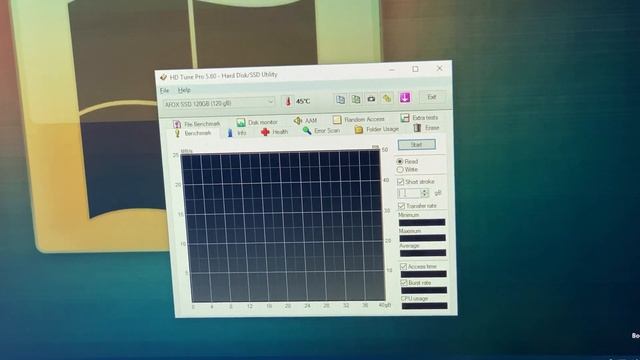Switch to the Health tab
The image size is (640, 360).
pos(274,132)
